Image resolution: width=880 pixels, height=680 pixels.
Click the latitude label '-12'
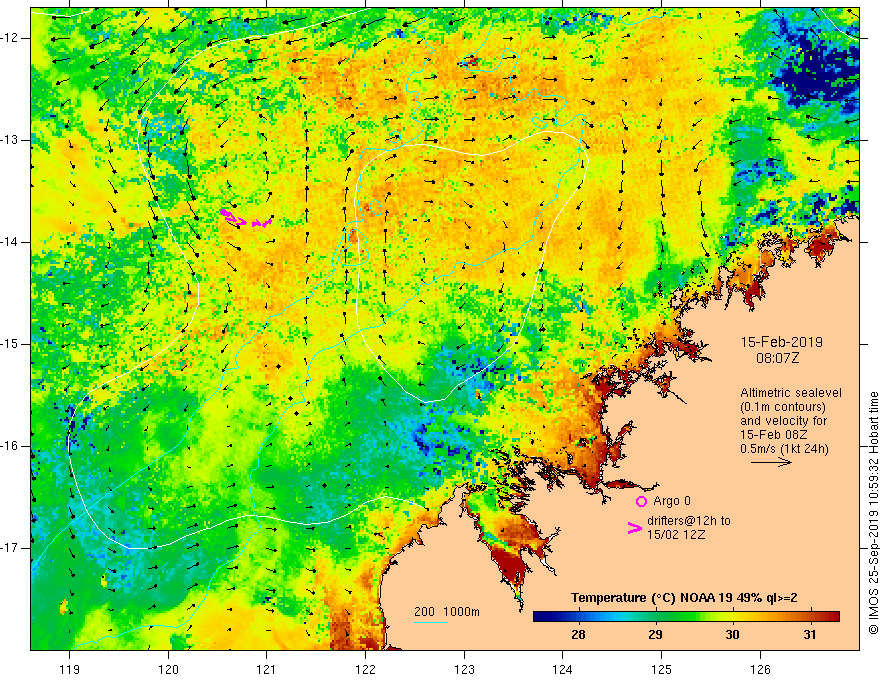tap(9, 38)
